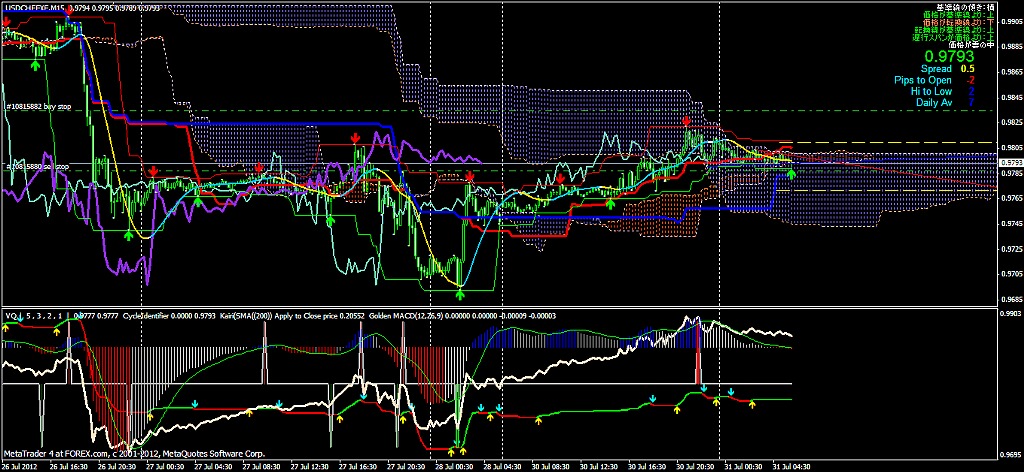Select green up arrow below the first candles
The image size is (1024, 472).
coord(36,64)
